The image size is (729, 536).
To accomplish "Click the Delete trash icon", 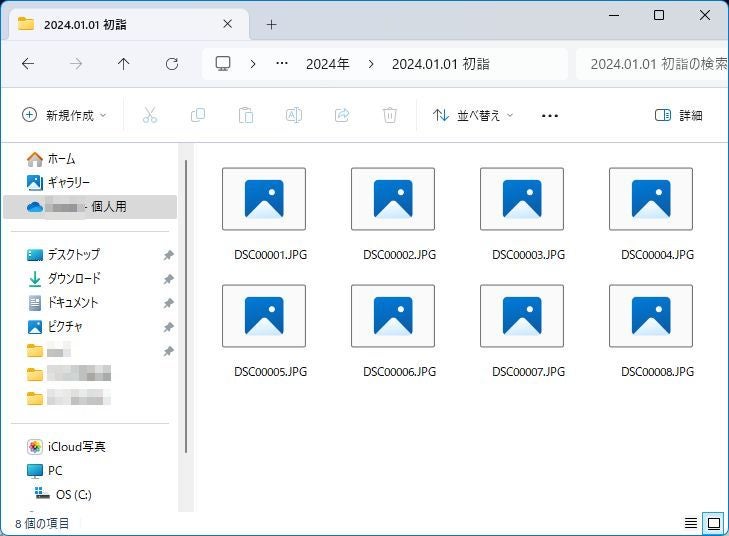I will [390, 115].
